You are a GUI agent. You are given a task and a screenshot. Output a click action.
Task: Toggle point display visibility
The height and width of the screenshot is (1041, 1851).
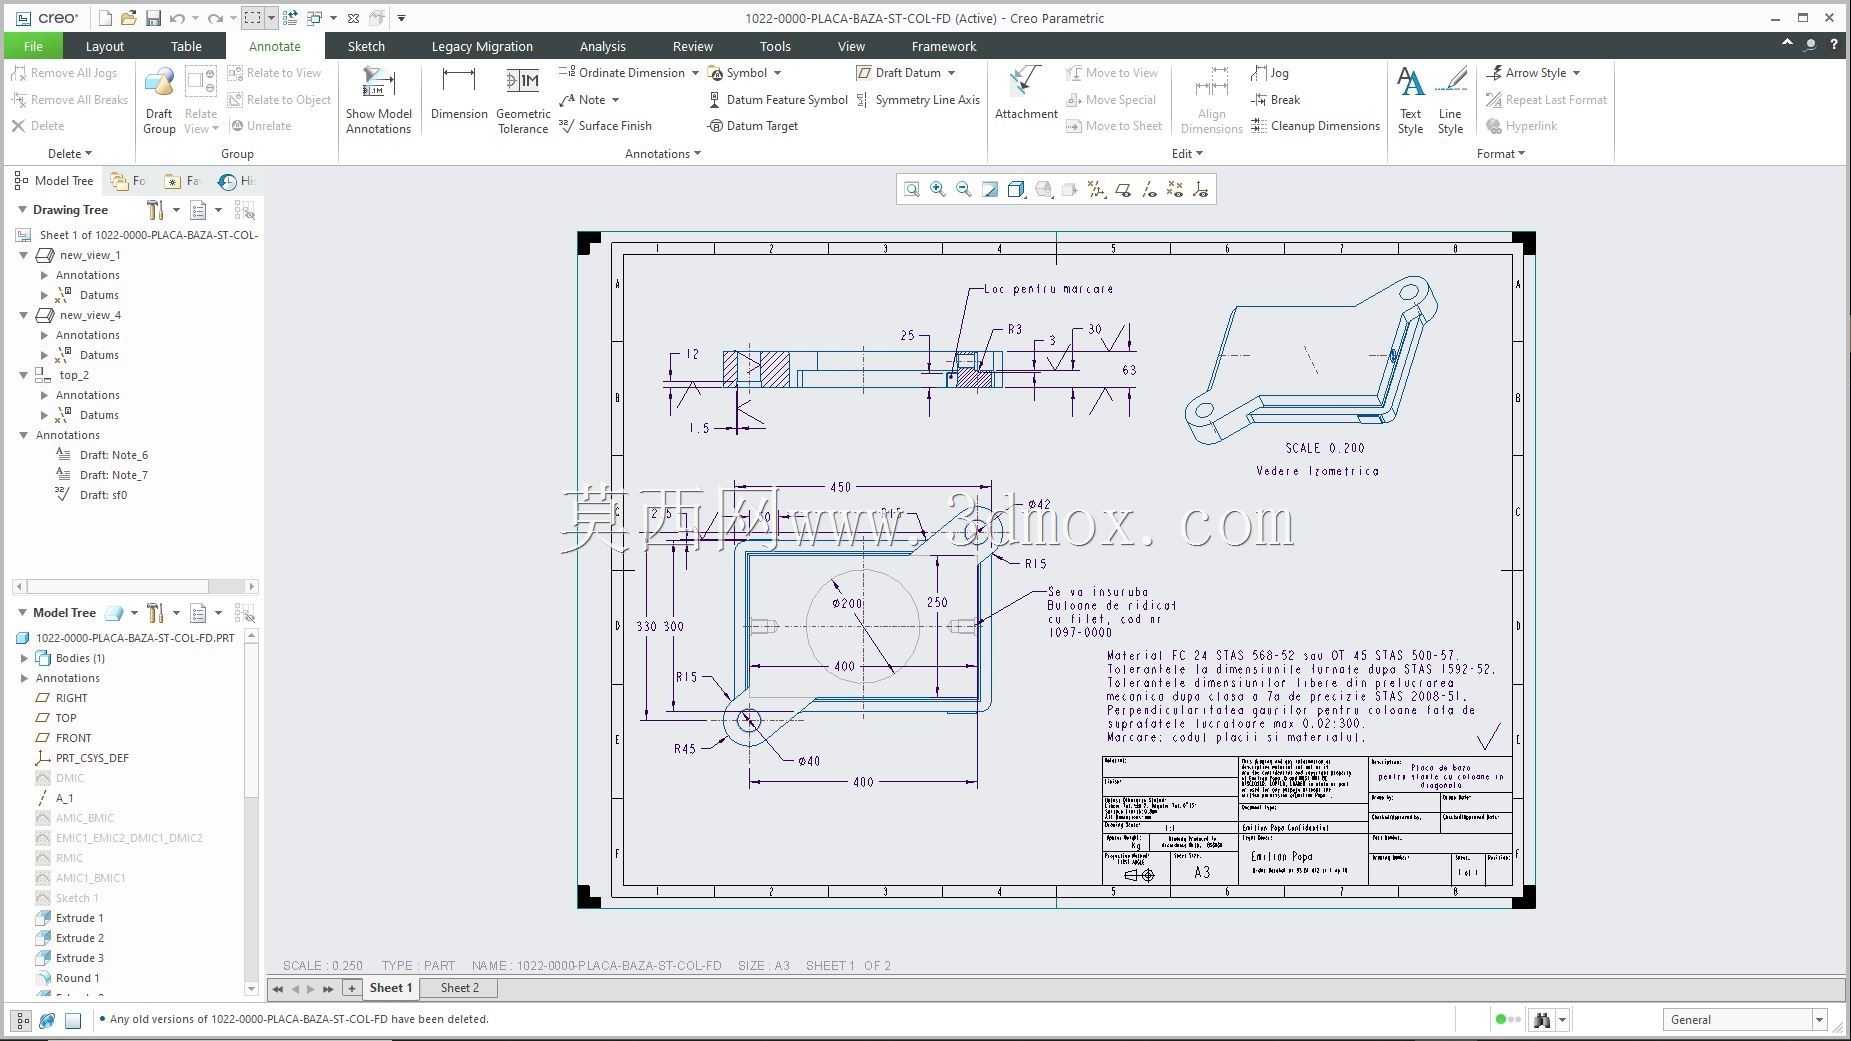tap(1175, 189)
